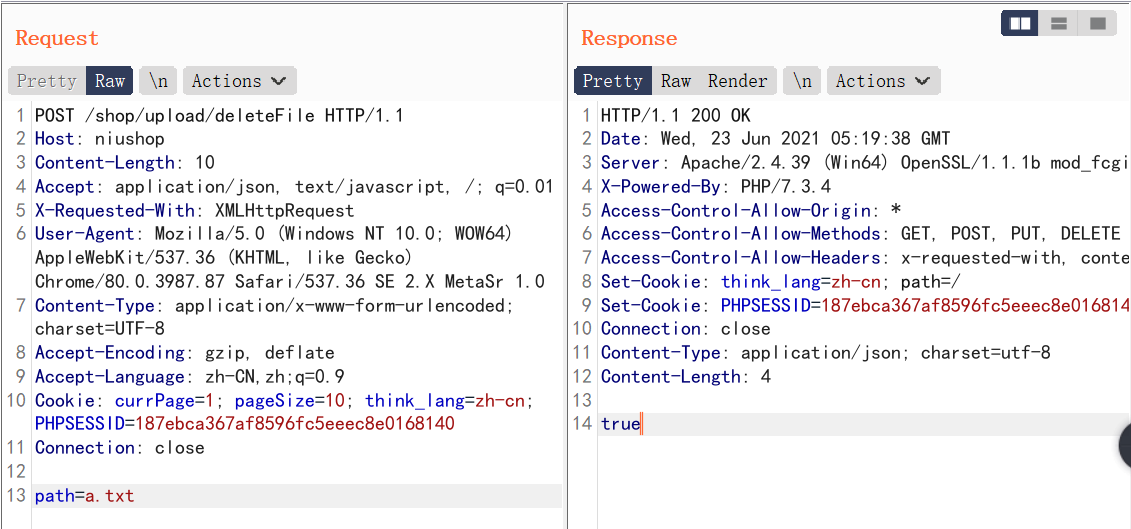This screenshot has width=1131, height=529.
Task: Open the Request Actions dropdown
Action: pos(238,81)
